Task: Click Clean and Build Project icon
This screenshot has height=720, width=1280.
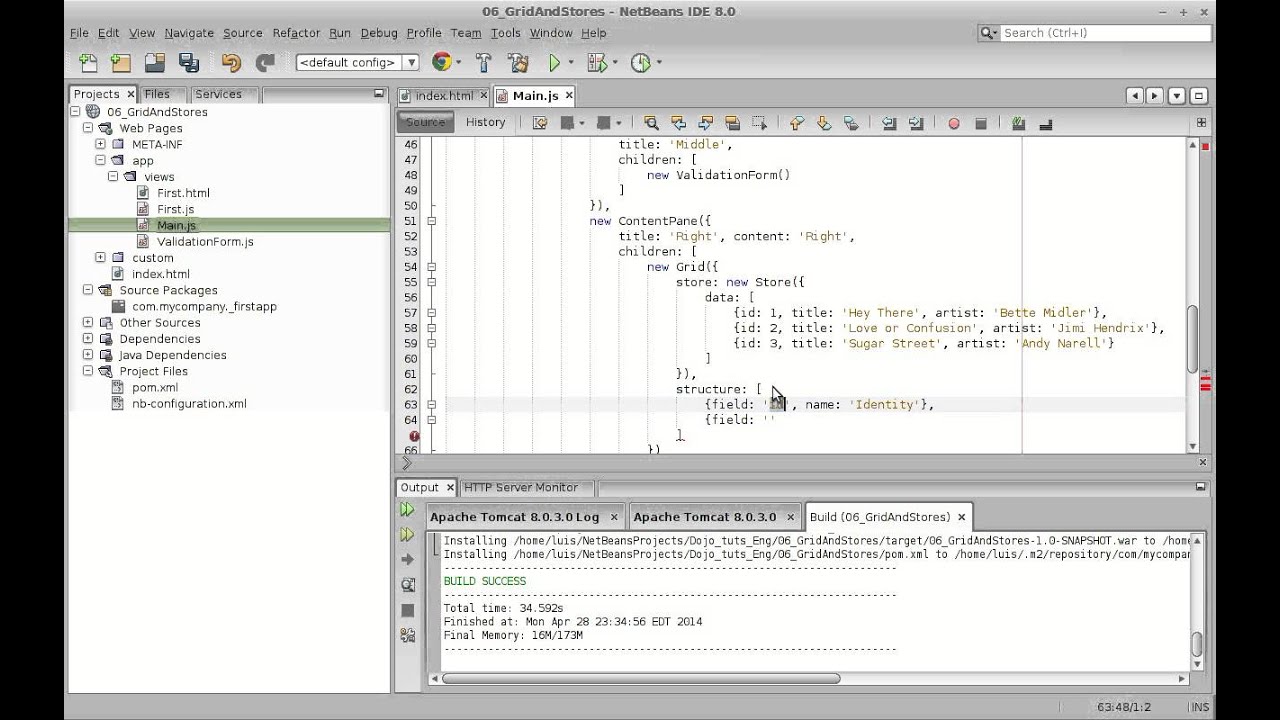Action: (x=518, y=63)
